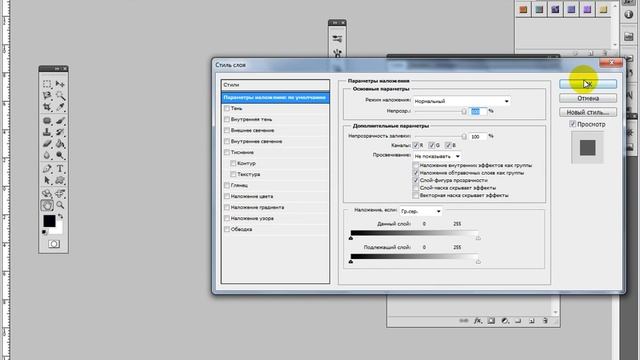This screenshot has width=640, height=360.
Task: Select the Rectangular Marquee tool
Action: (x=47, y=84)
